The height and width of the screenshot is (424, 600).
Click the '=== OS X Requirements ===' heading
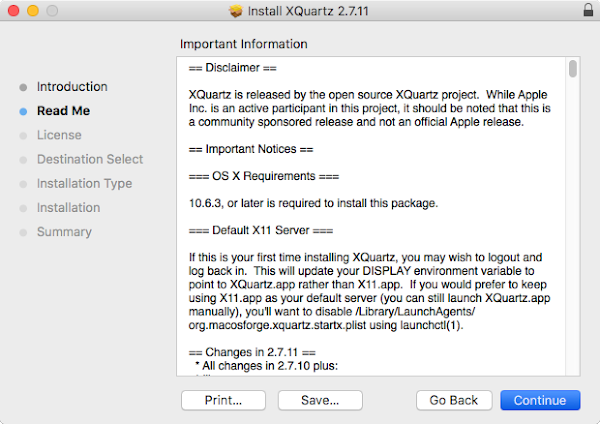pyautogui.click(x=264, y=176)
